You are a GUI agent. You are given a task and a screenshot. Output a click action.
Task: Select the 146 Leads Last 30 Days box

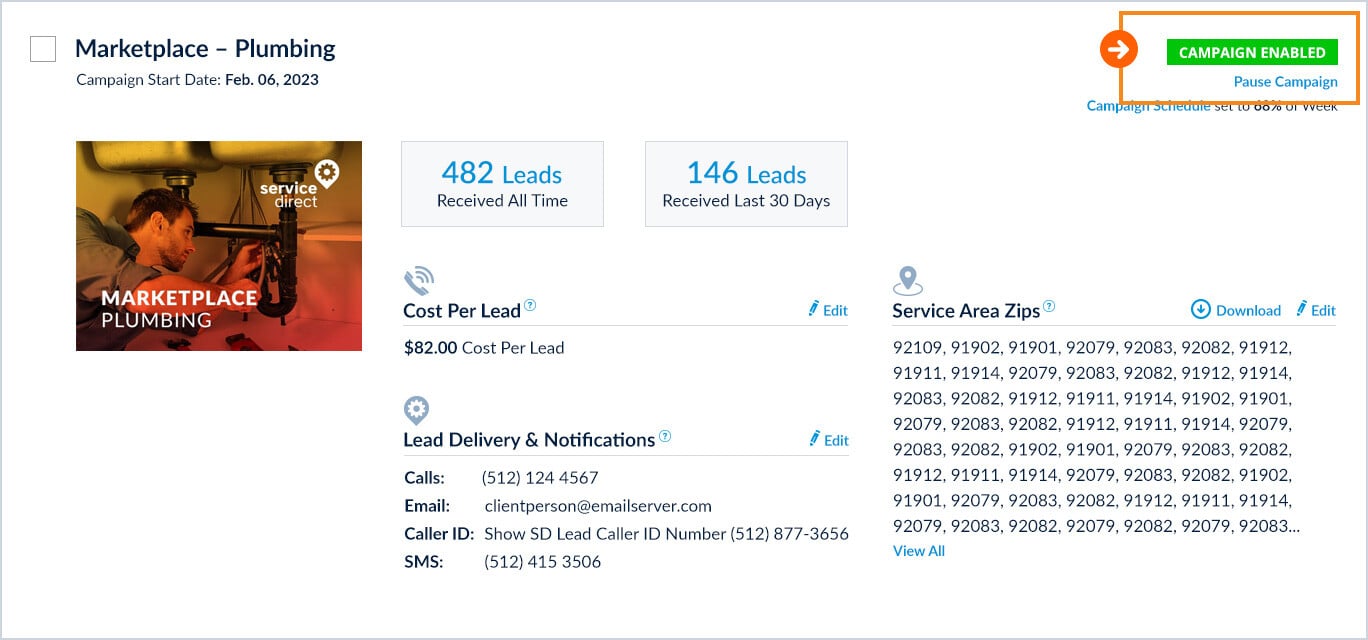point(746,184)
